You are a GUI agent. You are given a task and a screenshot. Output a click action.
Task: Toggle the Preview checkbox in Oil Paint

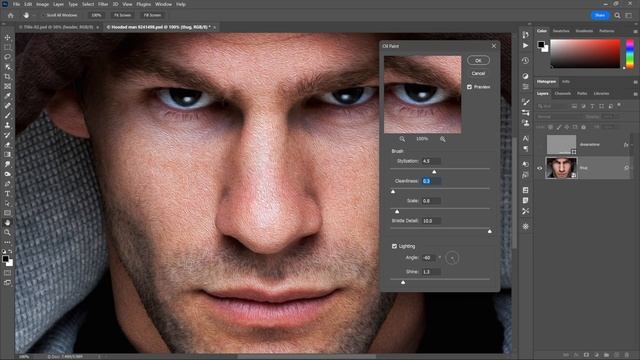469,87
